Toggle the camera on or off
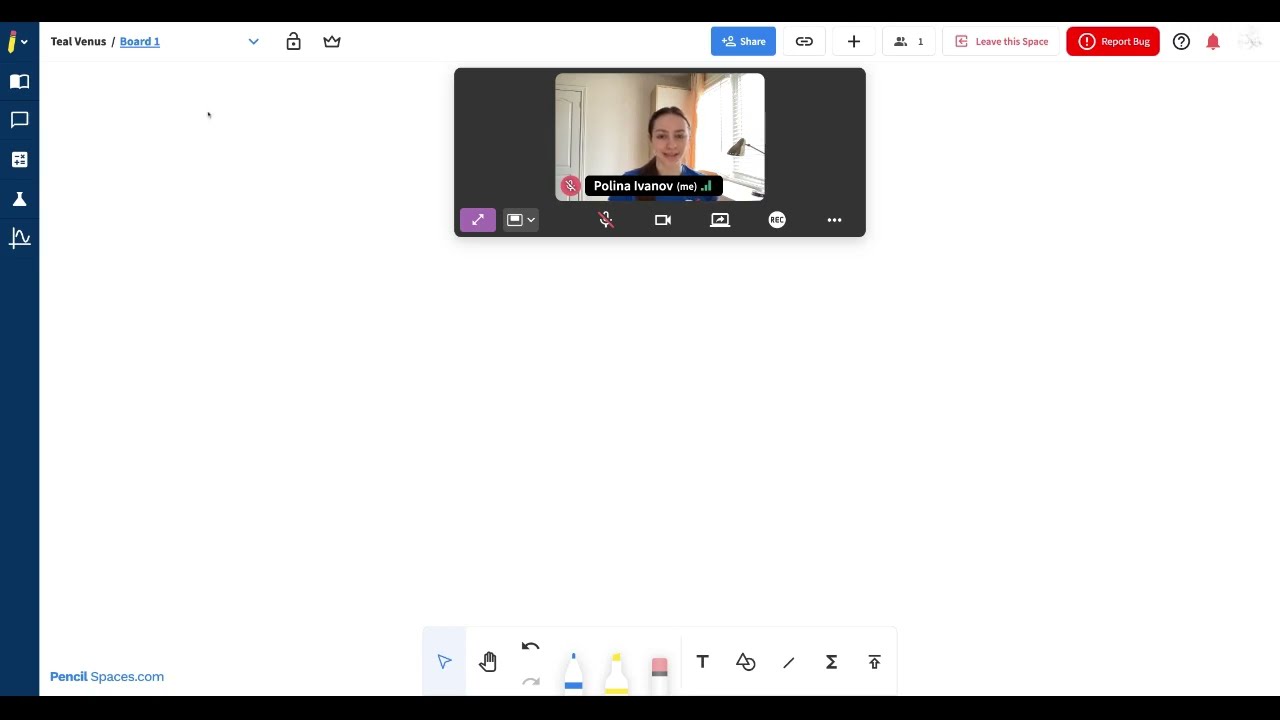The width and height of the screenshot is (1280, 720). pos(663,220)
